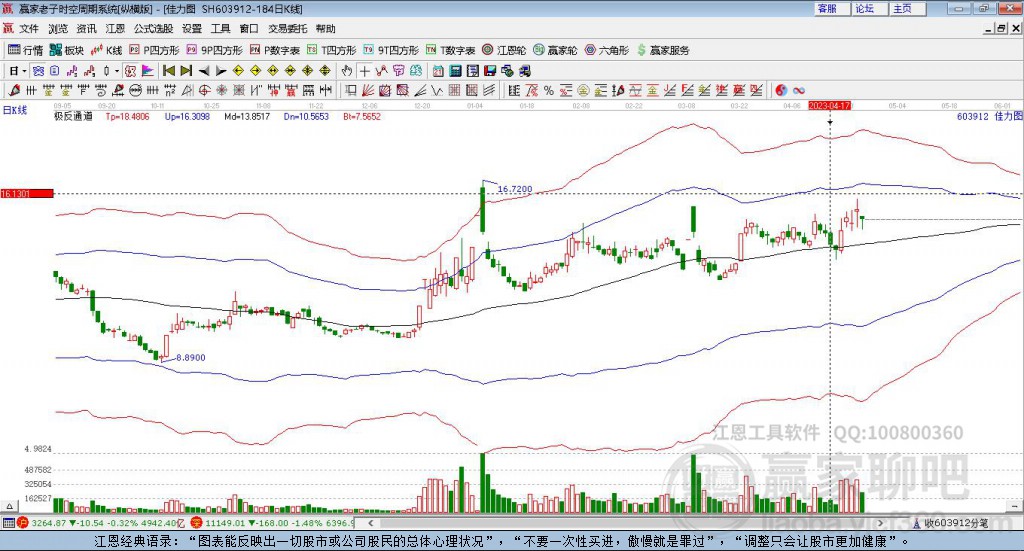Open the 工具 menu
1024x551 pixels.
[221, 29]
